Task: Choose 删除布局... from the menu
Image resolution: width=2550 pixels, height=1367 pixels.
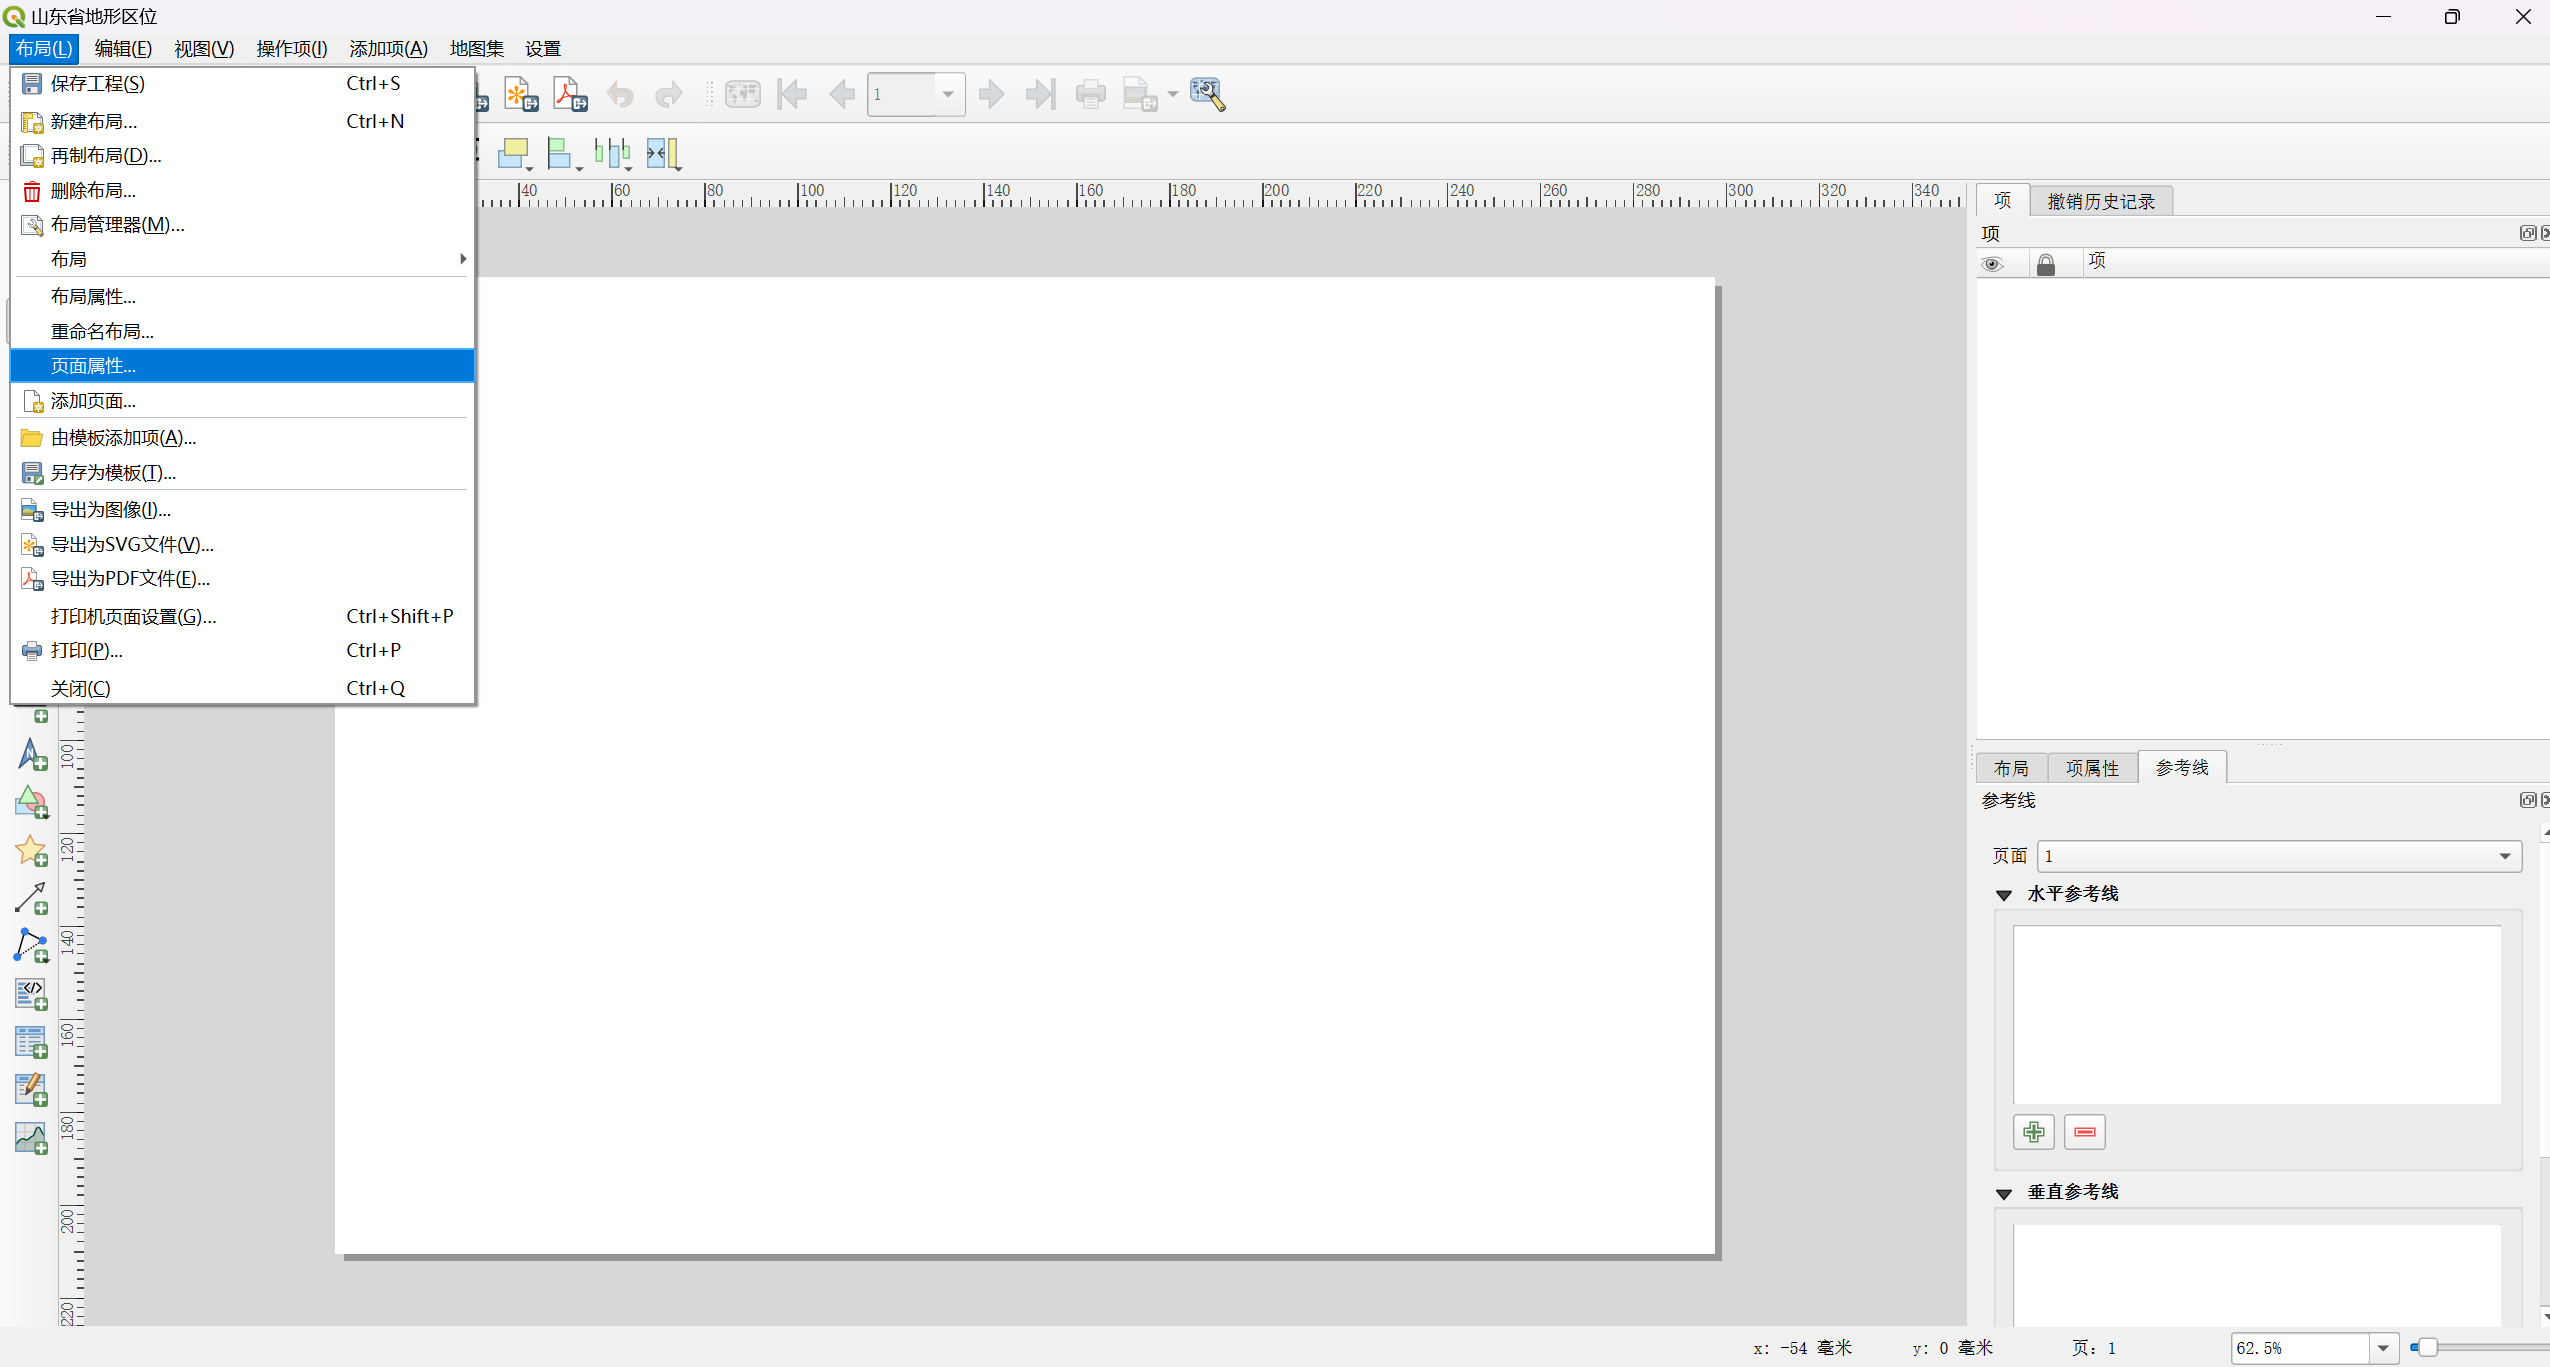Action: pos(242,191)
